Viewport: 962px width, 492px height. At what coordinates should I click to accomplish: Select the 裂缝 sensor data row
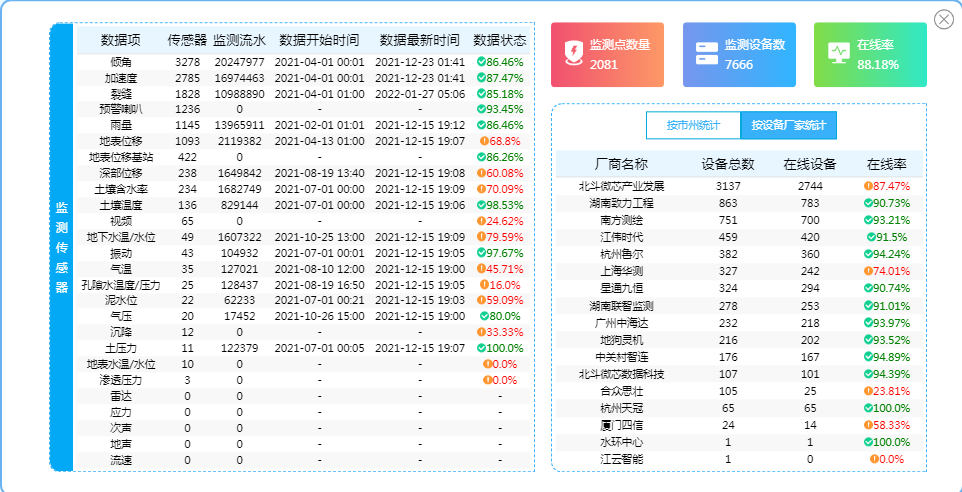[x=300, y=93]
